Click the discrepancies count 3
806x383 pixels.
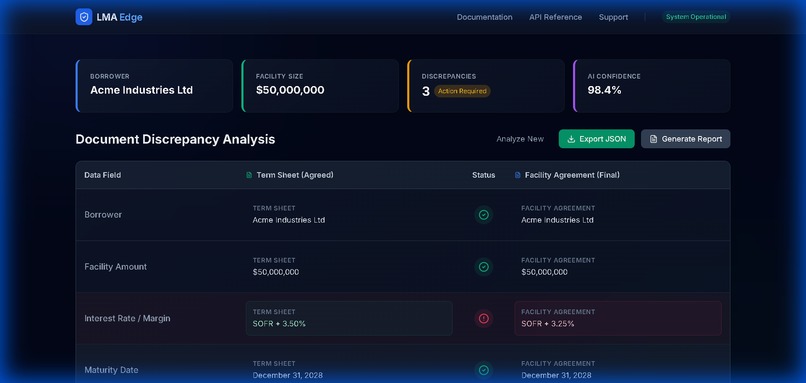pos(426,92)
